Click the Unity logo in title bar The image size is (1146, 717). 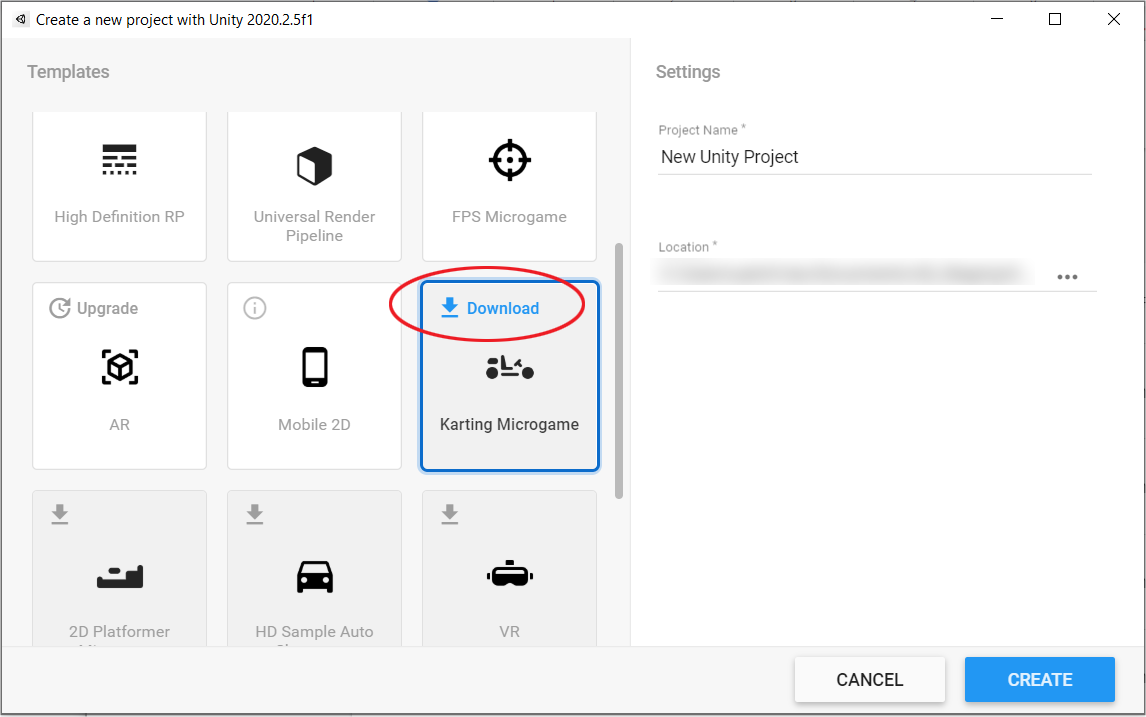pos(21,20)
